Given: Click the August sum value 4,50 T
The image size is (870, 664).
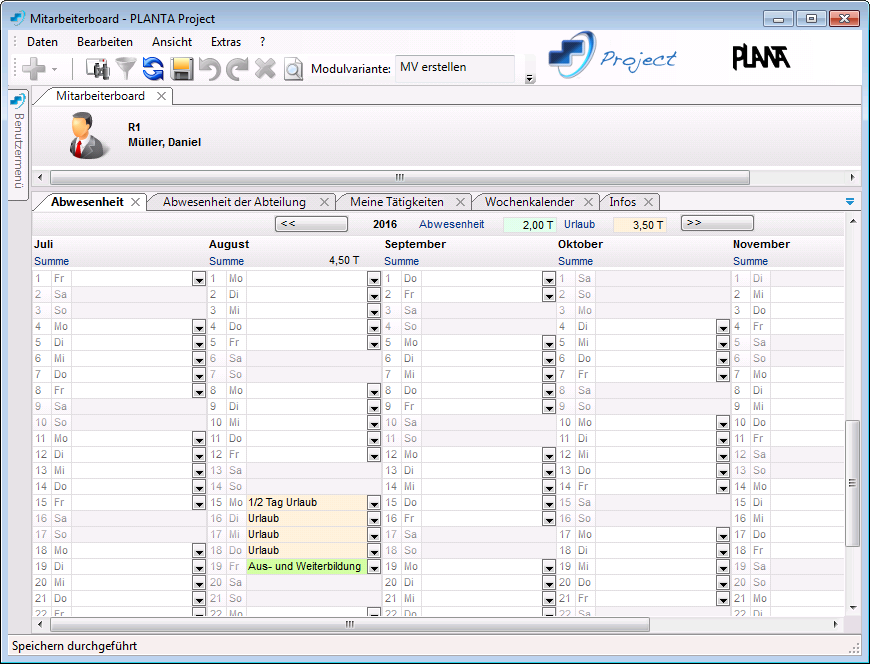Looking at the screenshot, I should click(344, 261).
